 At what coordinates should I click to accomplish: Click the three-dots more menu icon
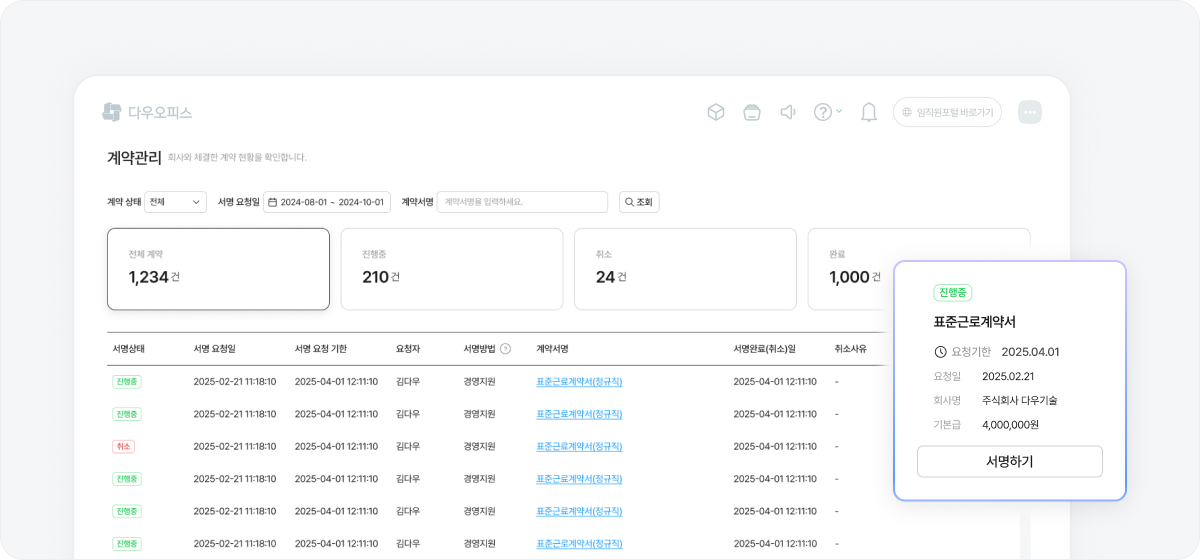click(x=1030, y=112)
